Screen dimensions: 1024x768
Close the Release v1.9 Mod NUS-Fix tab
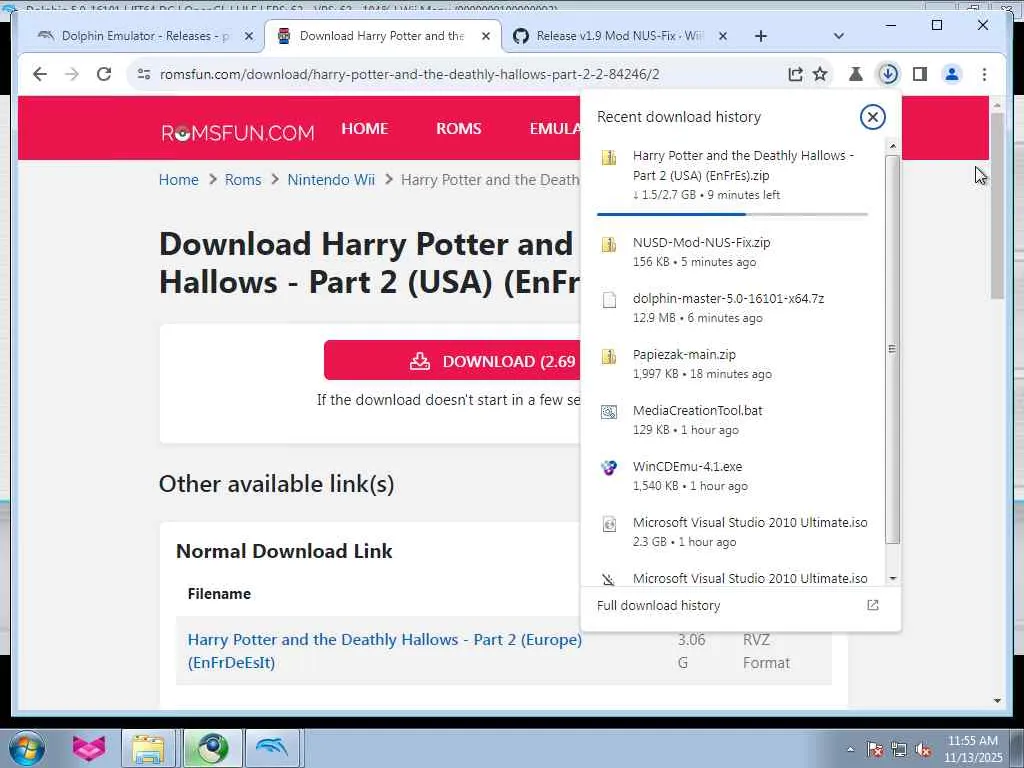(722, 37)
